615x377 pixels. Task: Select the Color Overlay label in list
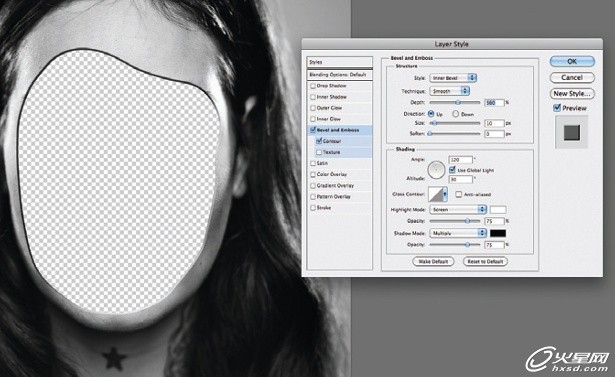pos(332,174)
